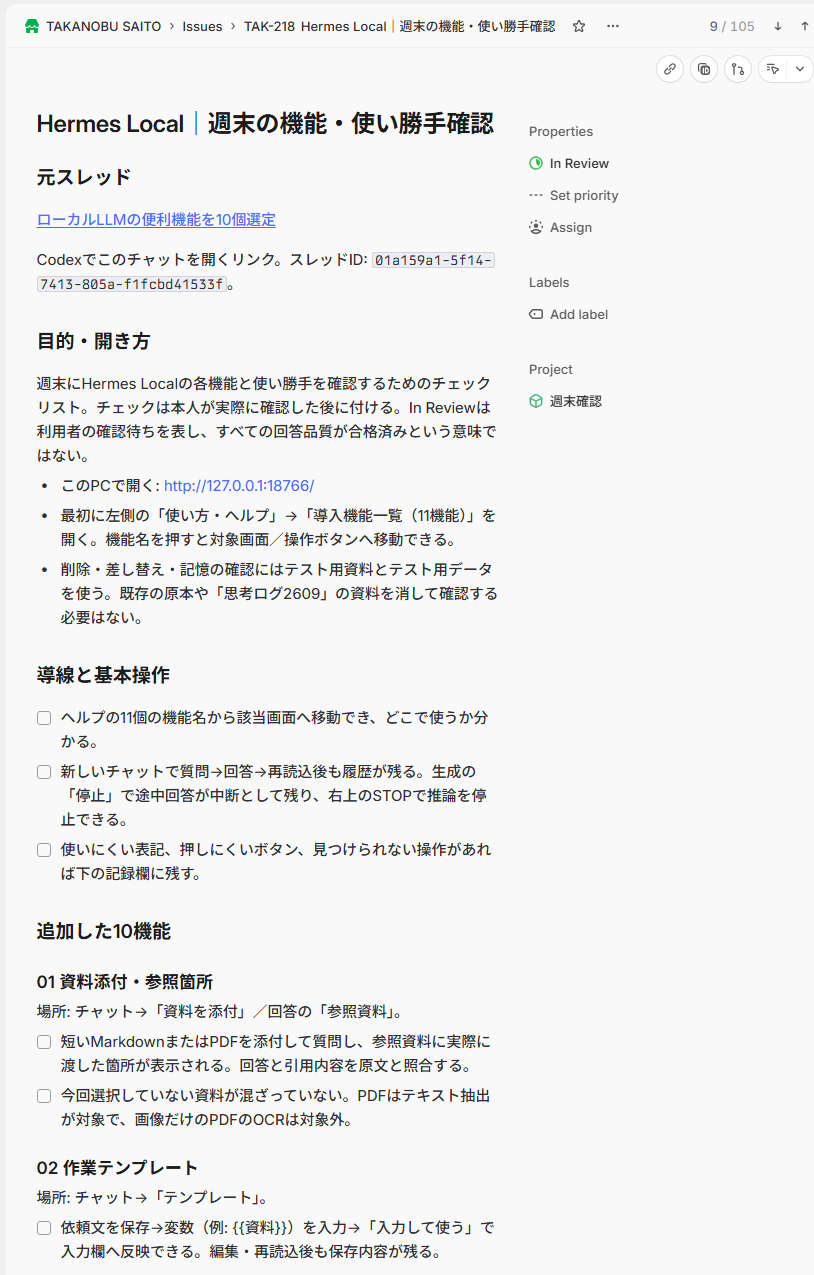Click the Properties section header
This screenshot has height=1275, width=814.
tap(561, 131)
